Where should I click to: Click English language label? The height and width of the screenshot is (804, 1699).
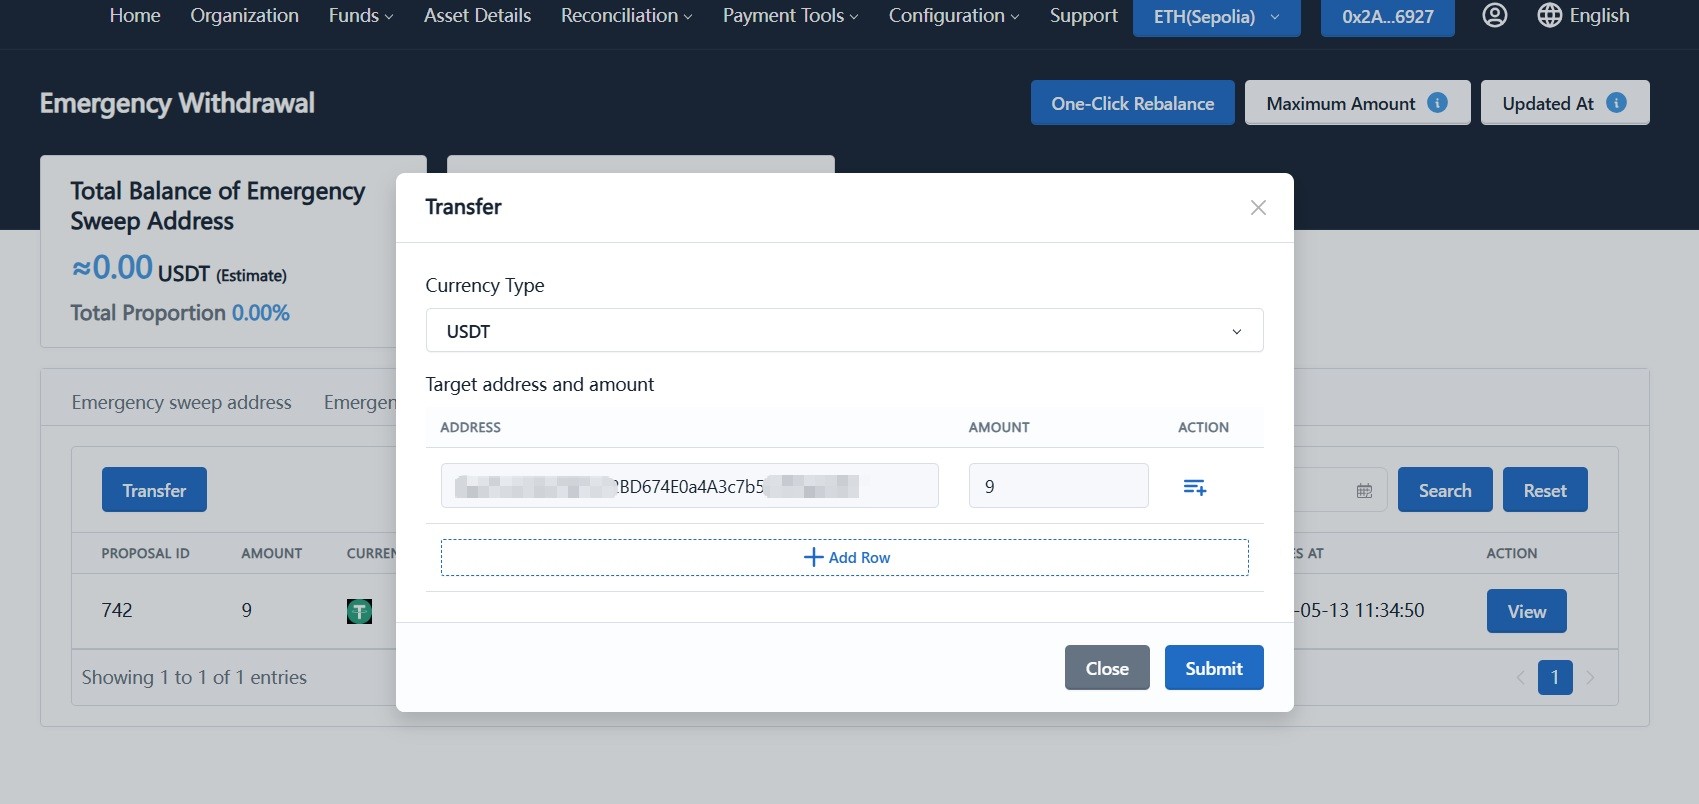click(x=1599, y=16)
